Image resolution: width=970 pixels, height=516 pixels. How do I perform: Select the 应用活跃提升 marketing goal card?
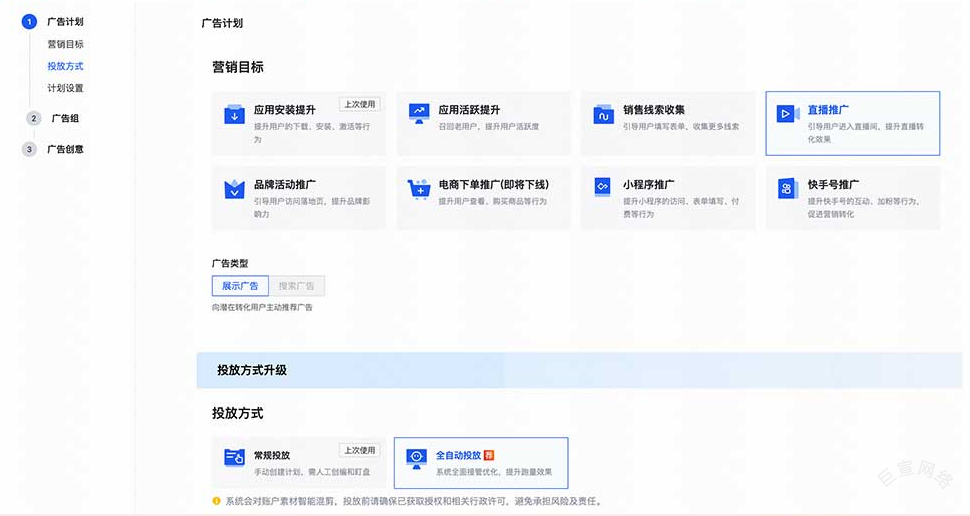coord(483,123)
